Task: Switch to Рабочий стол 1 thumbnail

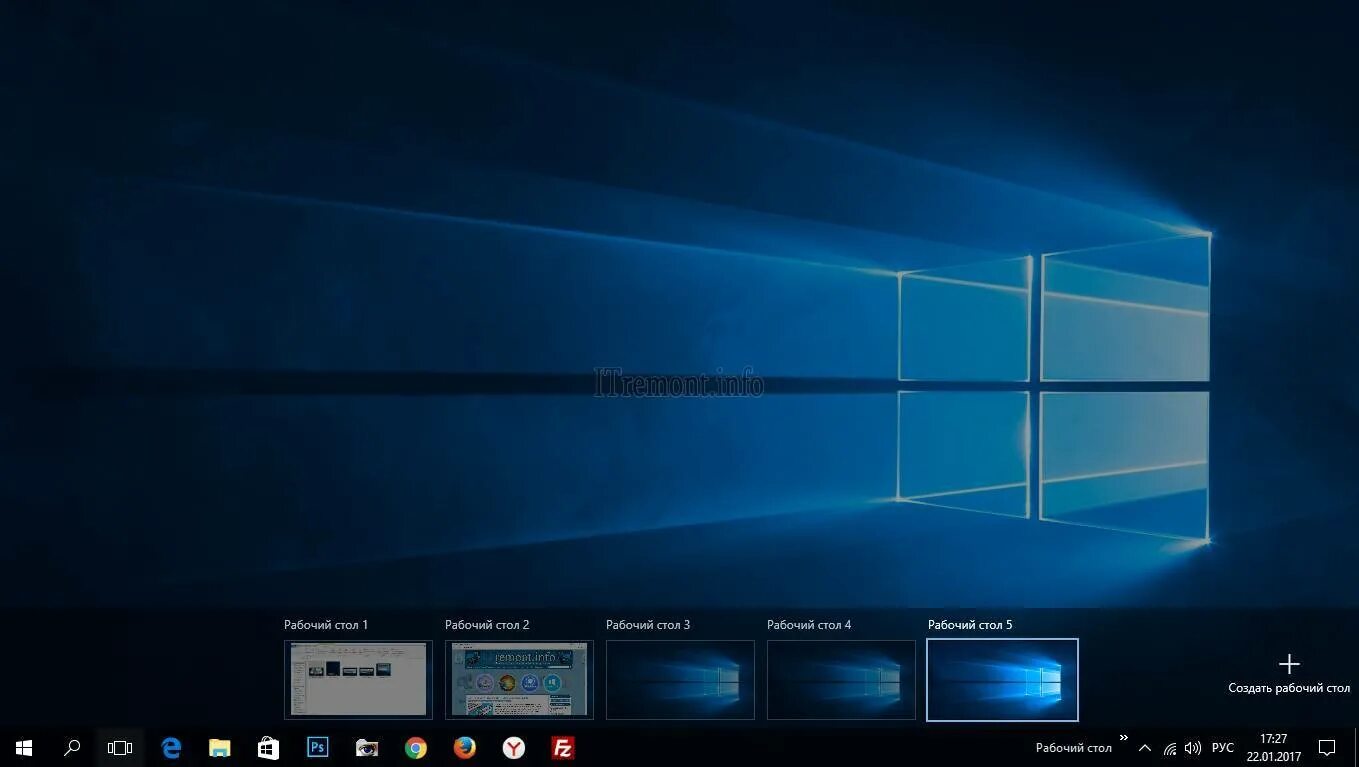Action: (x=358, y=680)
